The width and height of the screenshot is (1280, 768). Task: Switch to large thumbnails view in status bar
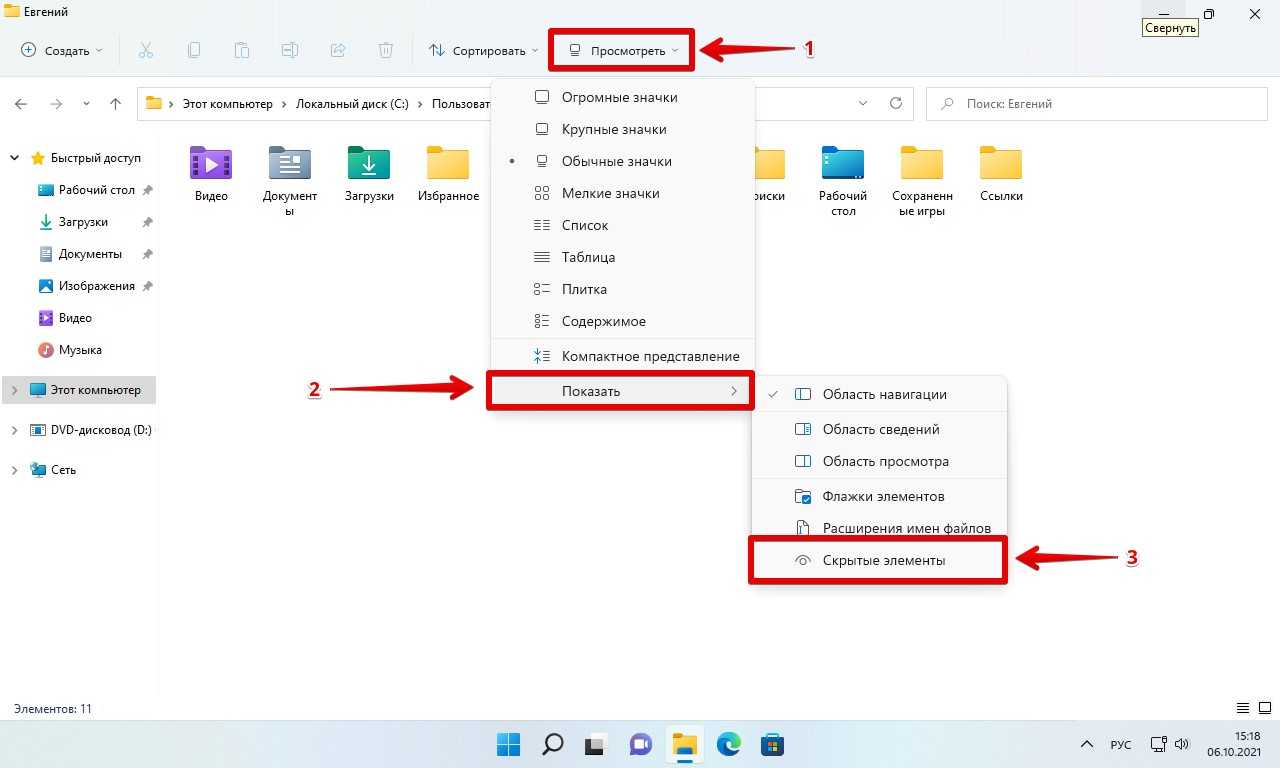(x=1263, y=708)
